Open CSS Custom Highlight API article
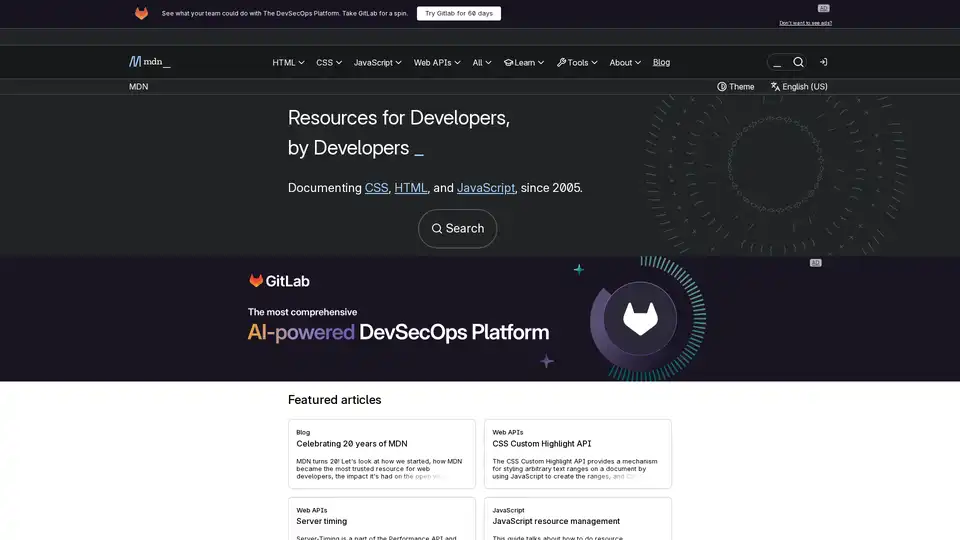960x540 pixels. click(x=541, y=444)
